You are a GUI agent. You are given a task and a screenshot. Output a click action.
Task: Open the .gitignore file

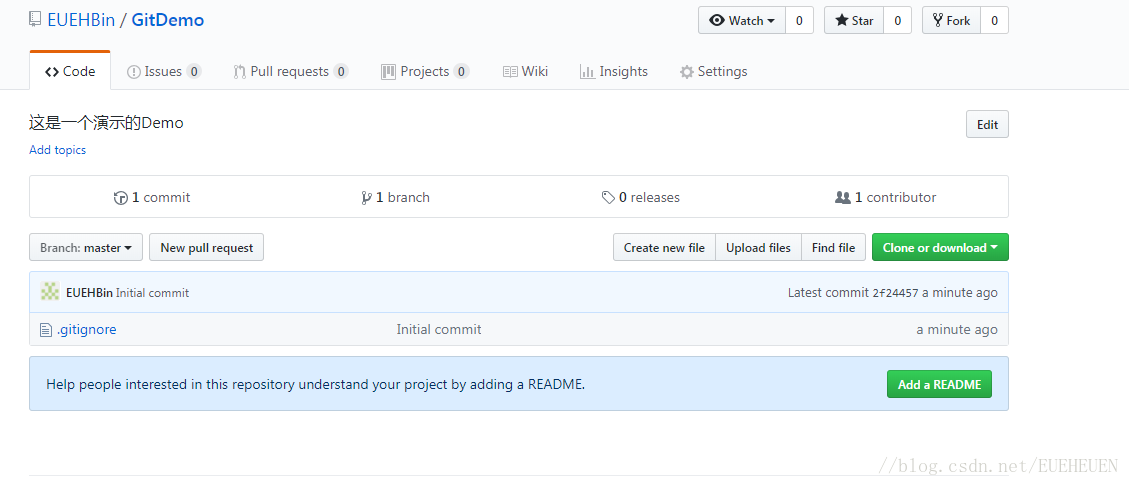pyautogui.click(x=86, y=330)
